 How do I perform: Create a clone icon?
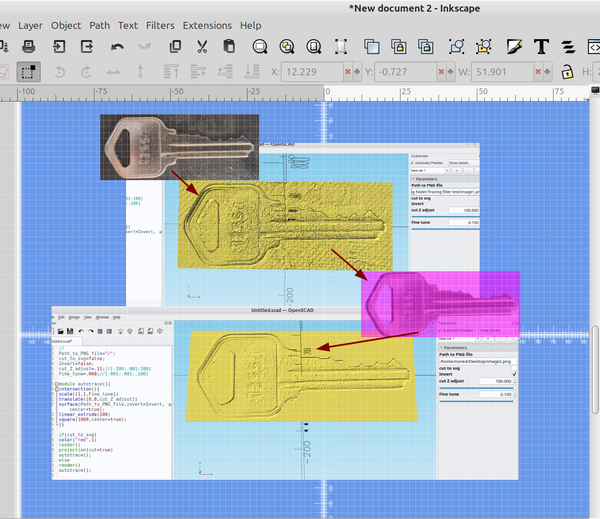point(399,47)
